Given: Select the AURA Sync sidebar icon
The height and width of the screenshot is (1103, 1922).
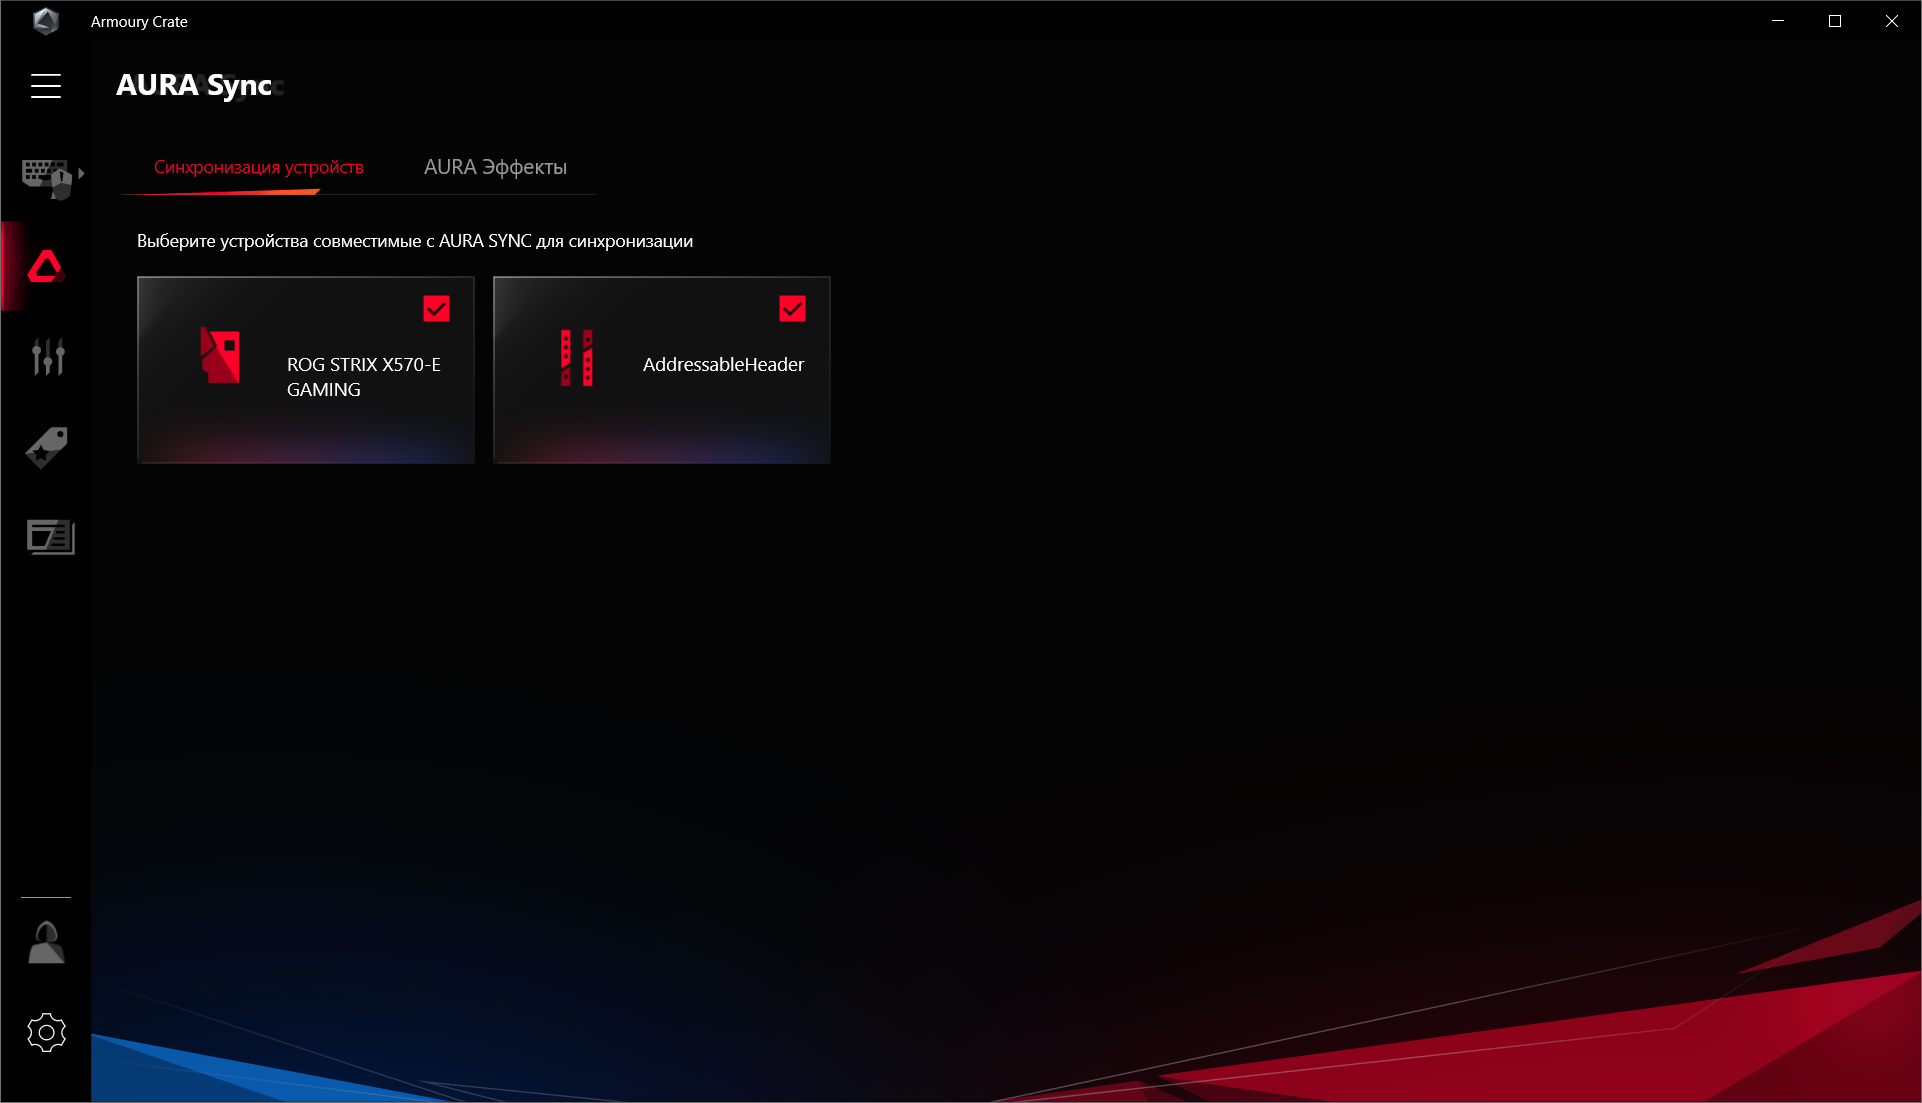Looking at the screenshot, I should 46,266.
